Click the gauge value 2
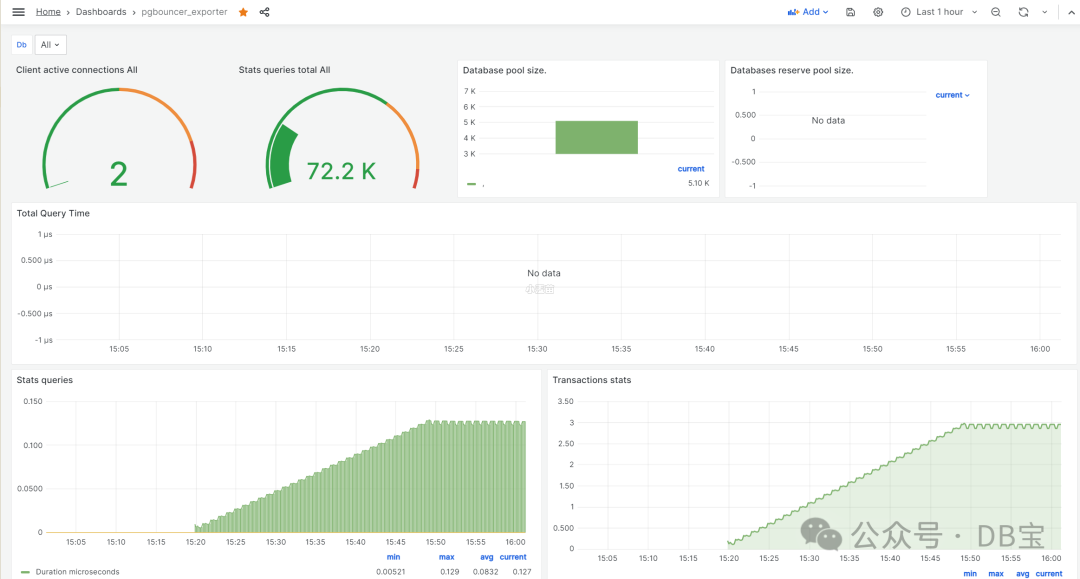The width and height of the screenshot is (1080, 579). 118,173
